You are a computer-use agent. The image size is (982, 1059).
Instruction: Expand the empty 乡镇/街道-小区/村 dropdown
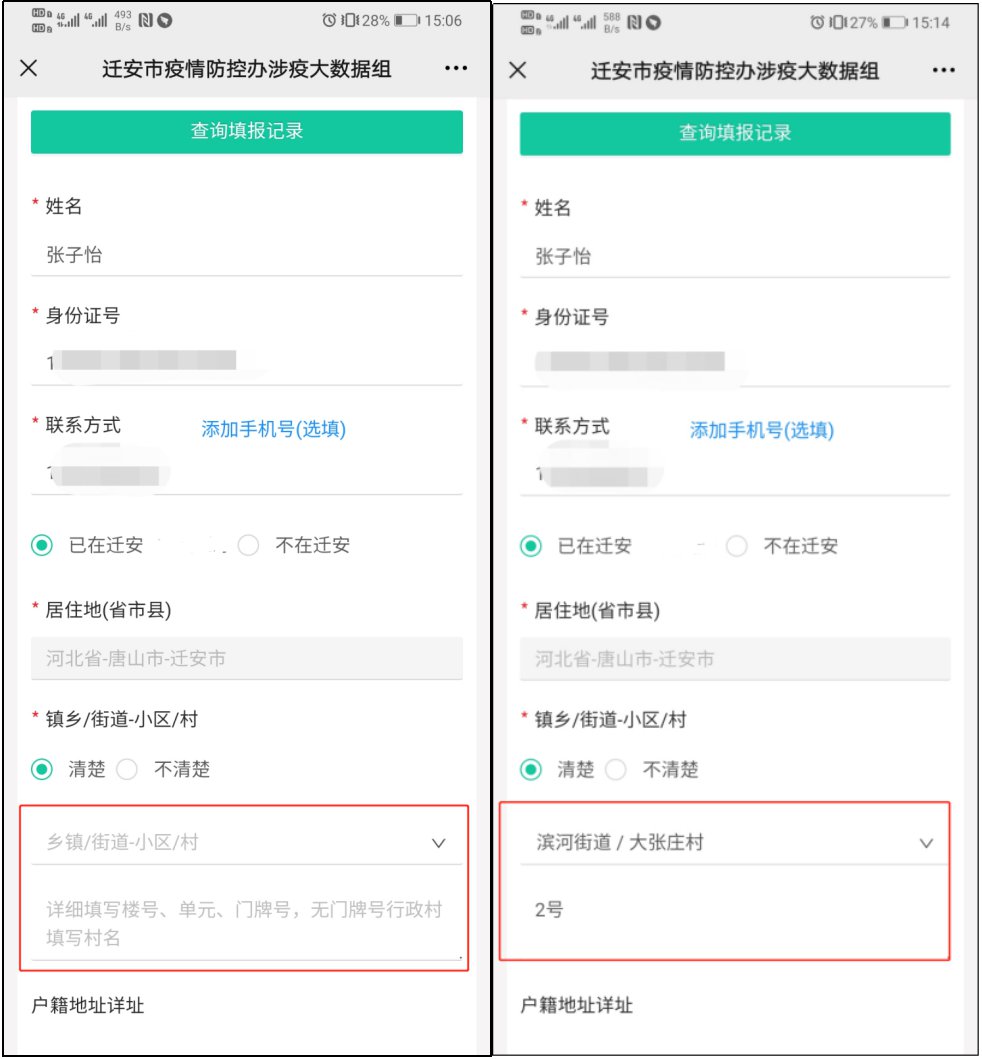(x=246, y=843)
